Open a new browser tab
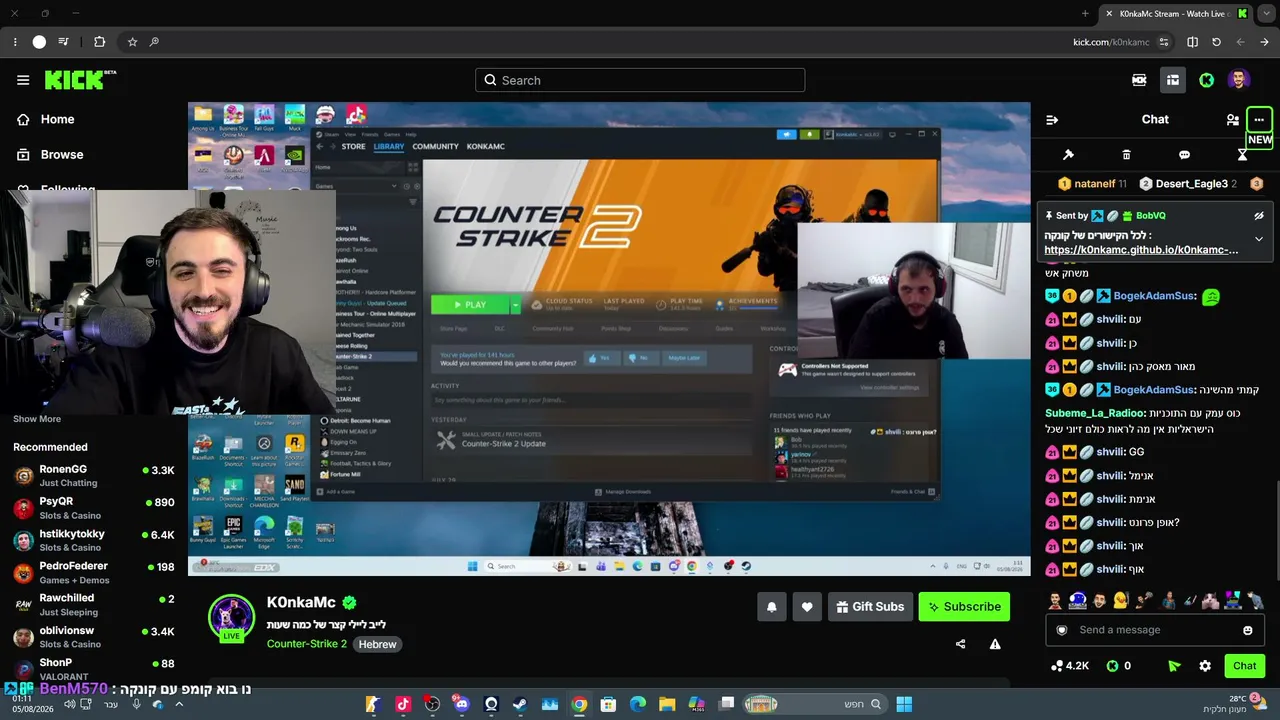 click(x=1085, y=14)
